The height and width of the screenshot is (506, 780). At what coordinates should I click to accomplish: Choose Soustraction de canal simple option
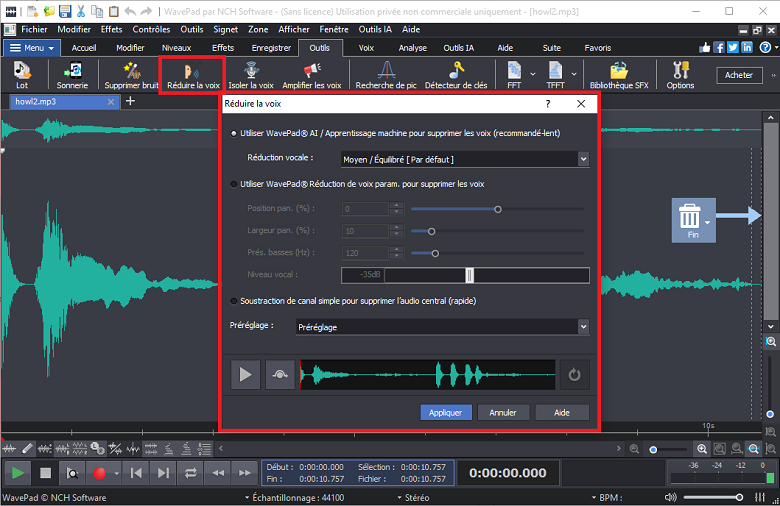click(235, 301)
